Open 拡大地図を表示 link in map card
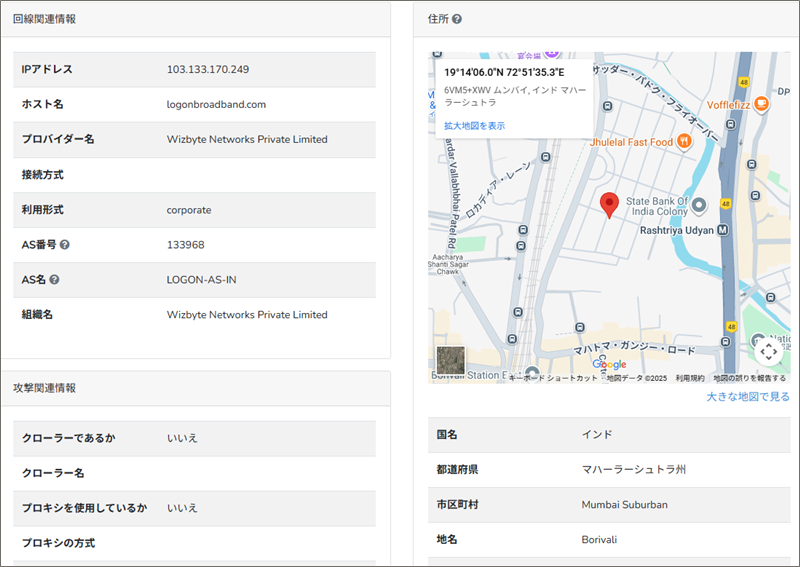The image size is (800, 567). point(474,126)
